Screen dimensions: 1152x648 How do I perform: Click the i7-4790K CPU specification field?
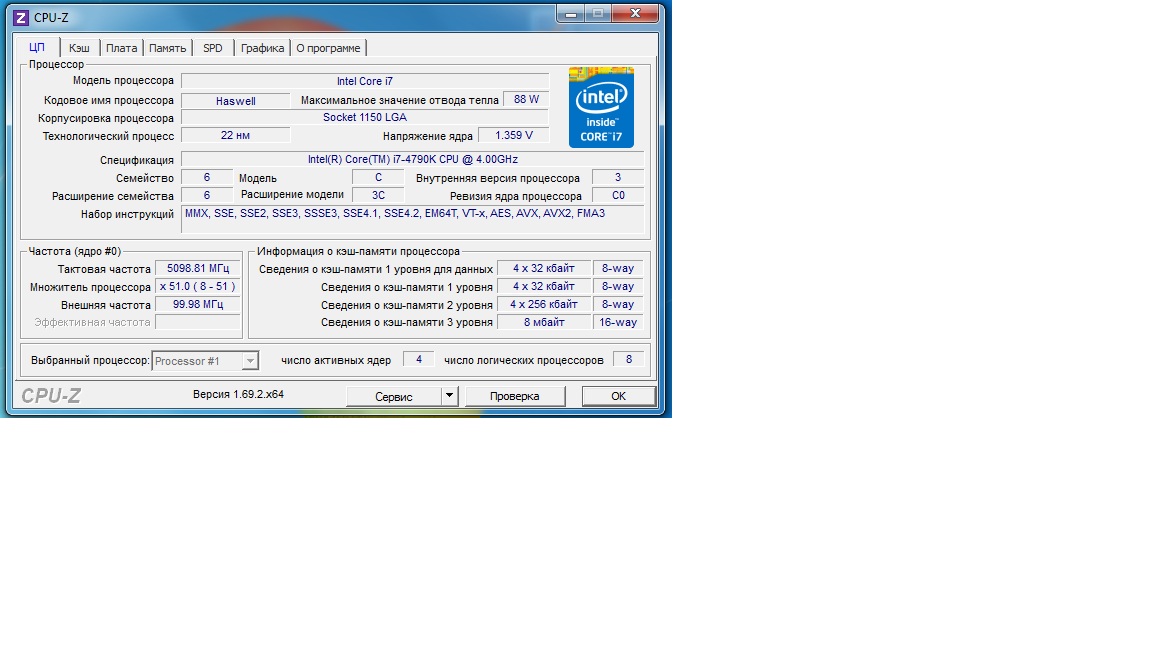[x=413, y=159]
